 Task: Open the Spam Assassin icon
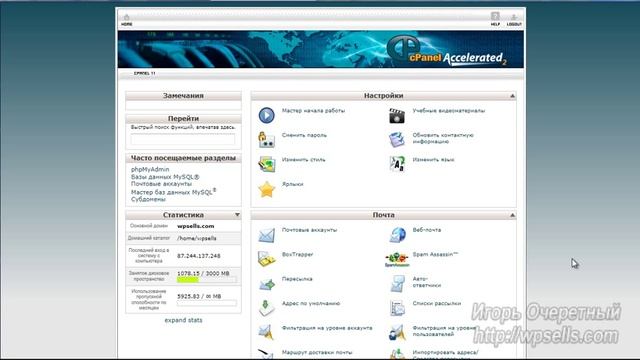pyautogui.click(x=397, y=260)
